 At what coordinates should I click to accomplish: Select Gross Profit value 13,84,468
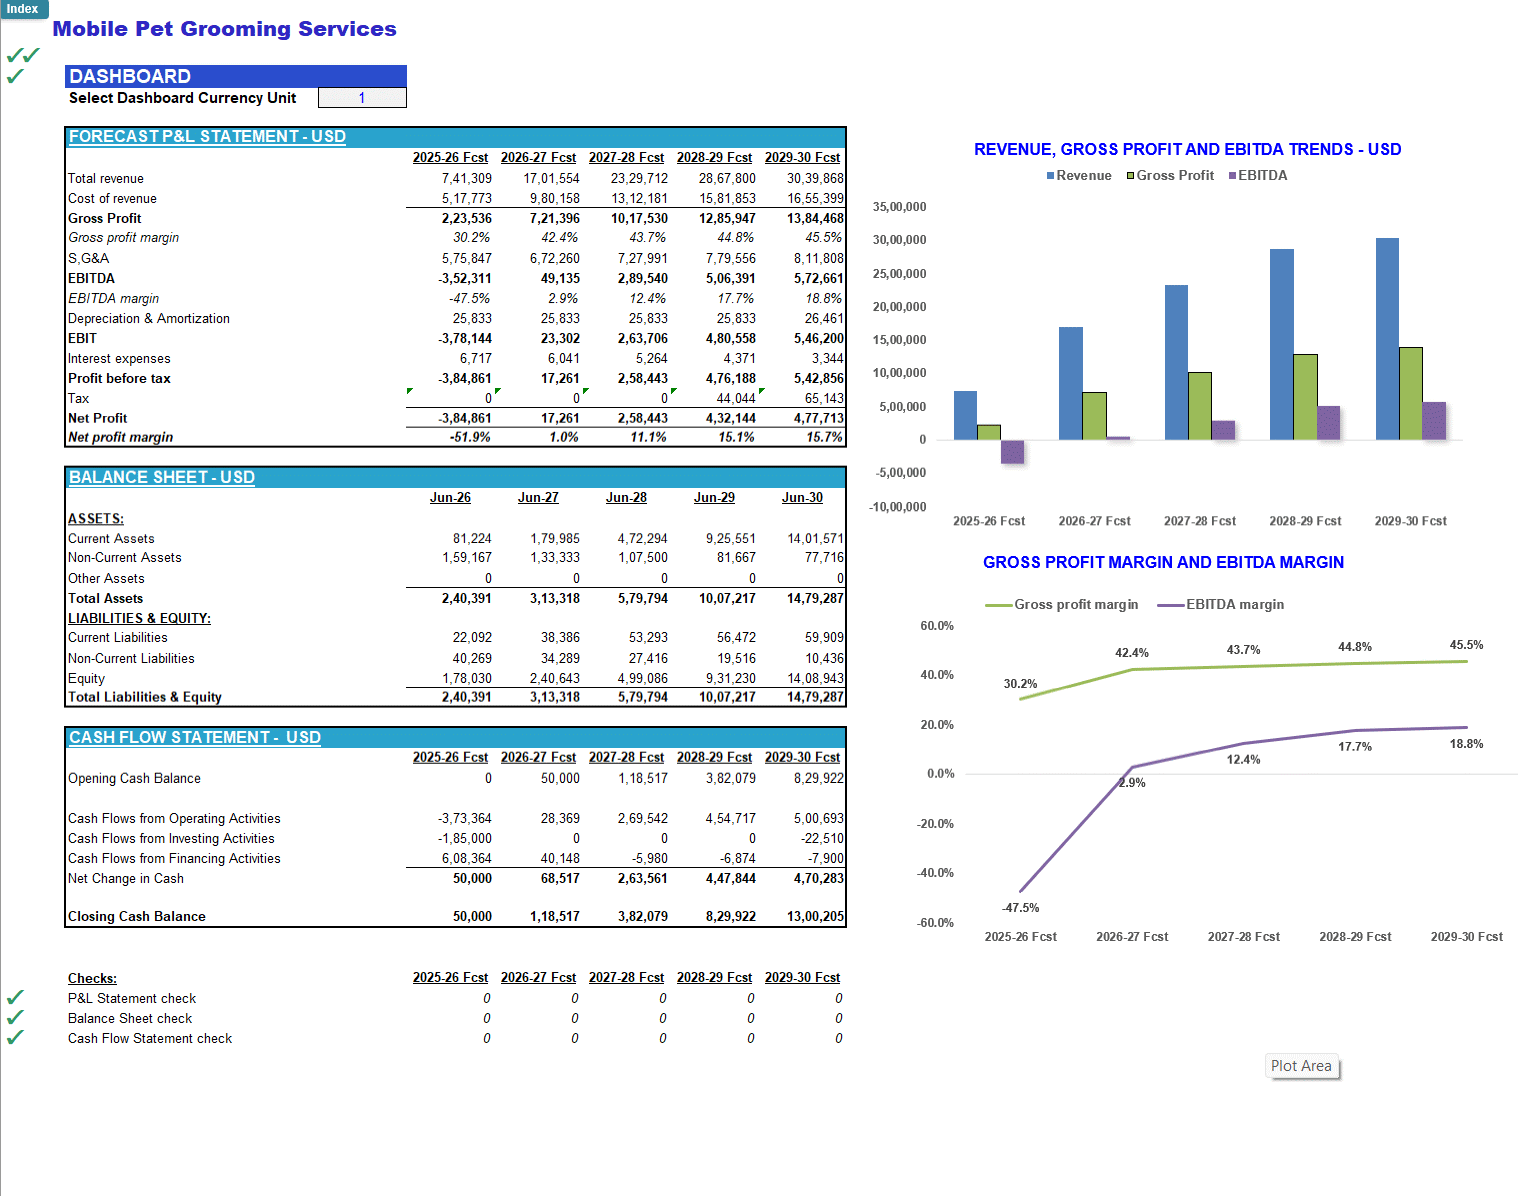click(815, 219)
